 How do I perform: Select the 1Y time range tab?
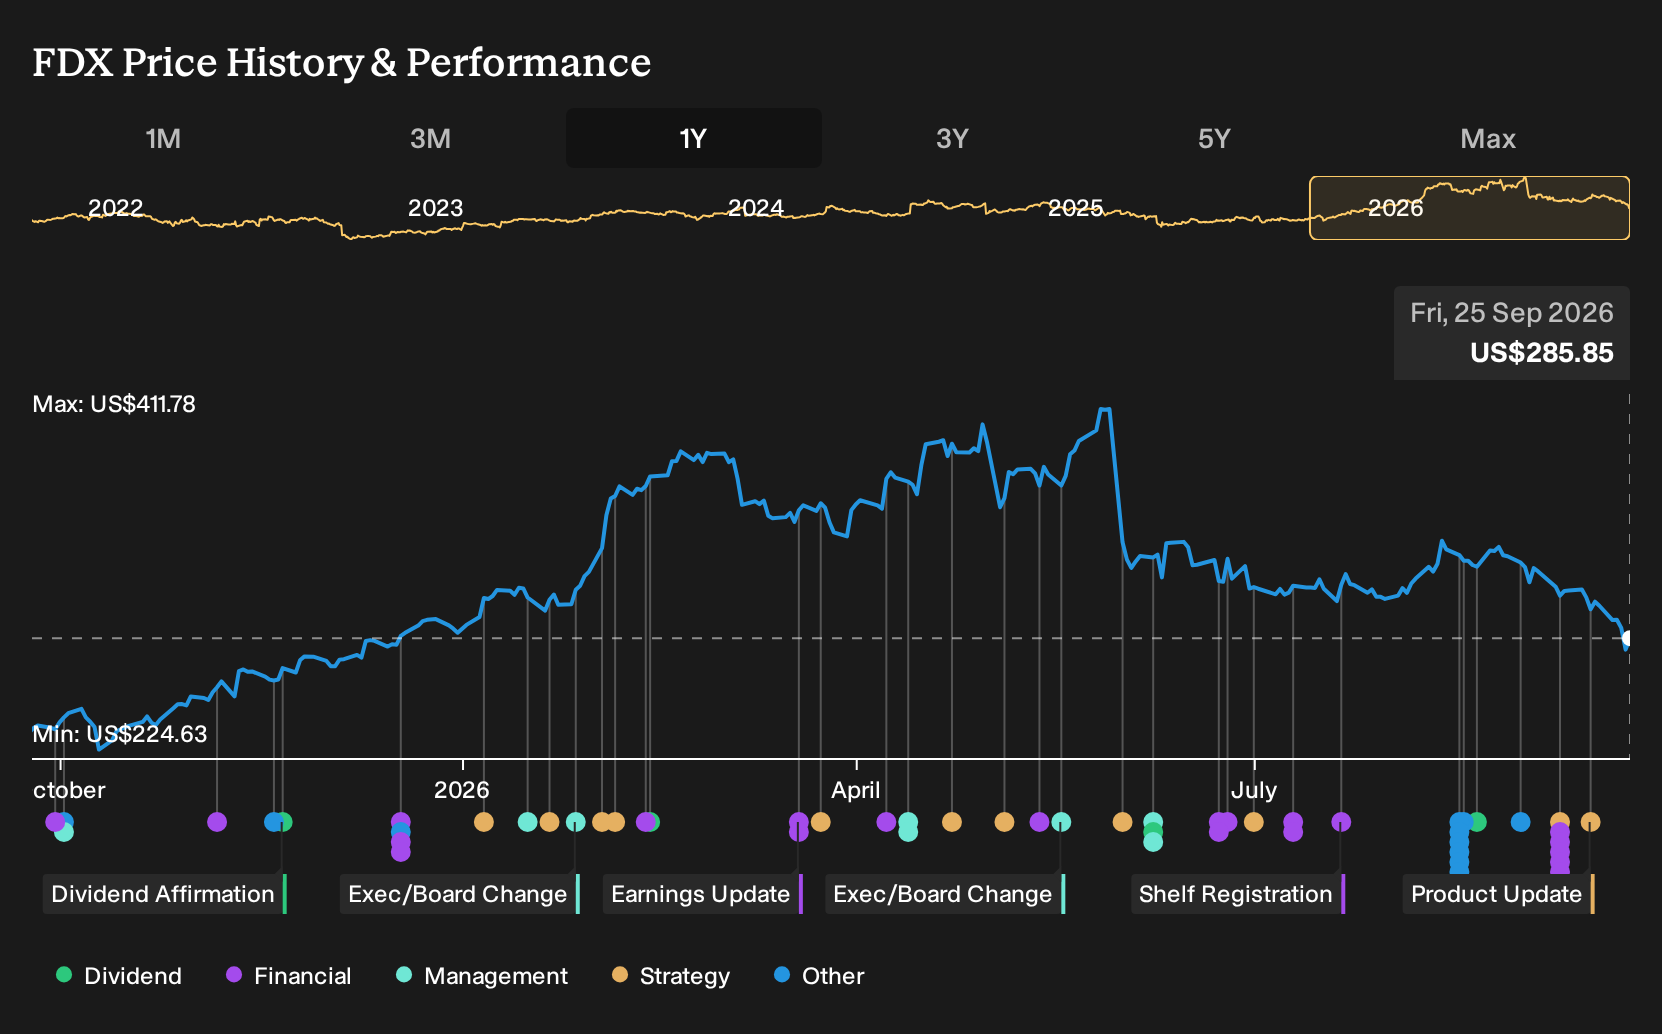coord(693,139)
